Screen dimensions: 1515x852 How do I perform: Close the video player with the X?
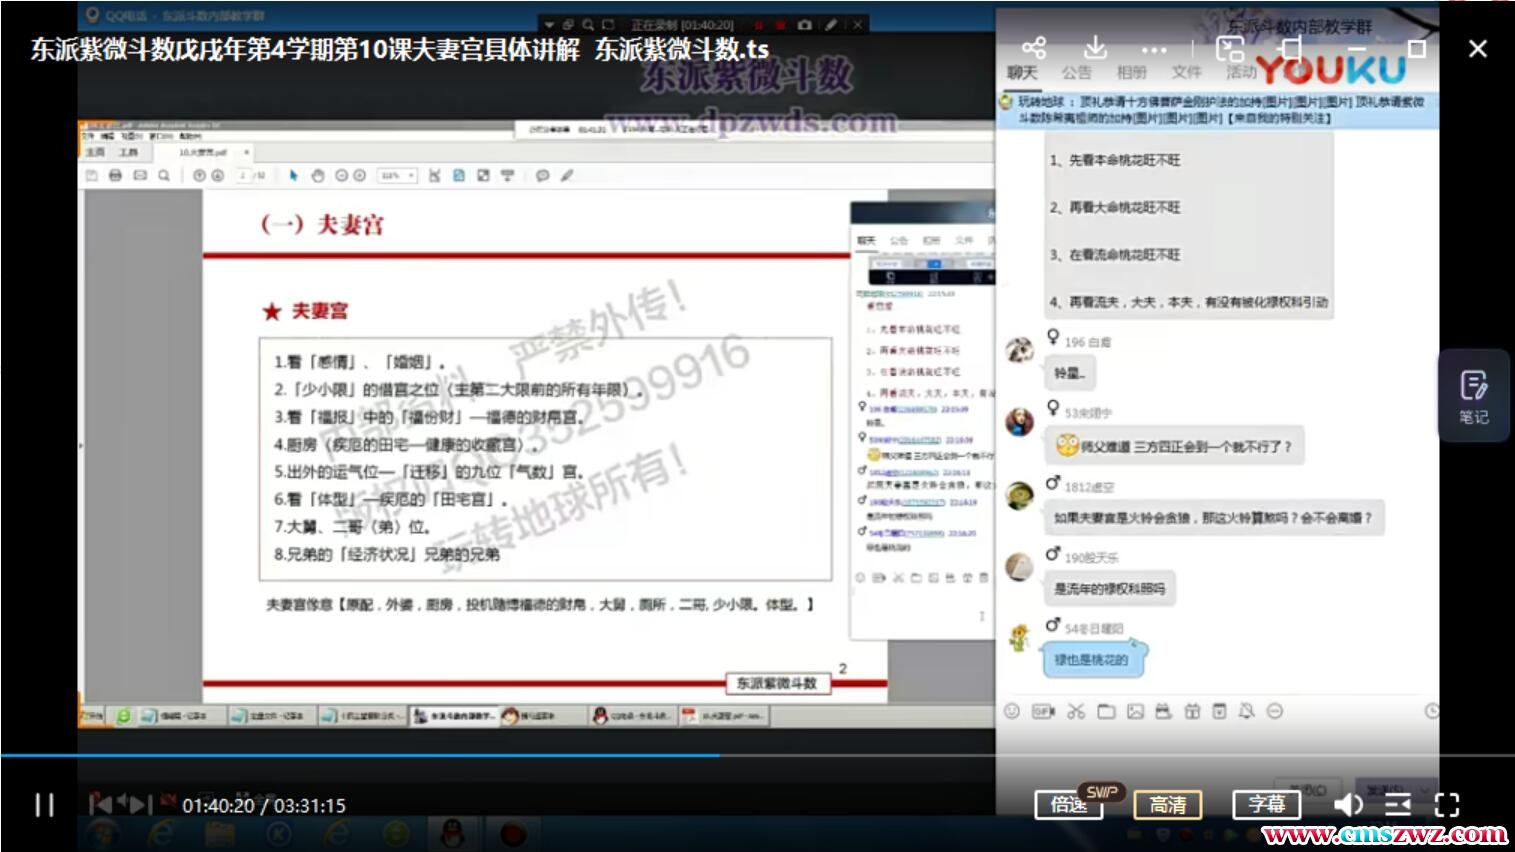pyautogui.click(x=1477, y=48)
